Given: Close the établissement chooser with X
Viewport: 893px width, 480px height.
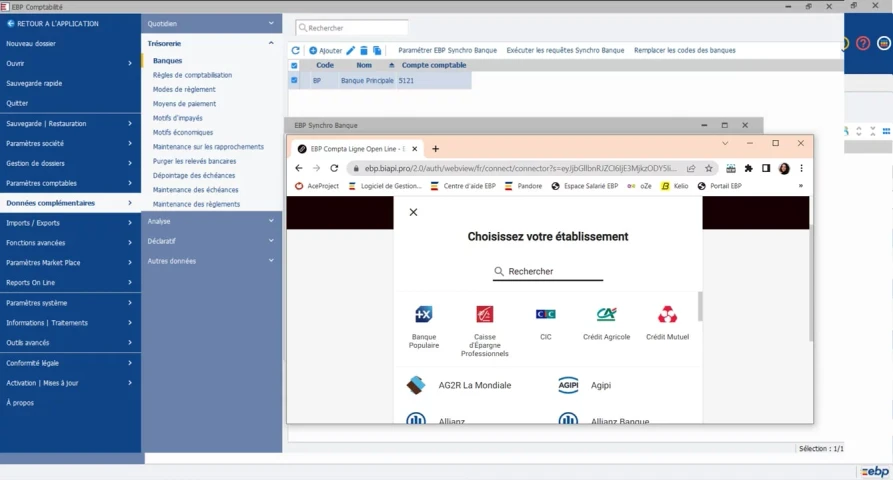Looking at the screenshot, I should (413, 212).
